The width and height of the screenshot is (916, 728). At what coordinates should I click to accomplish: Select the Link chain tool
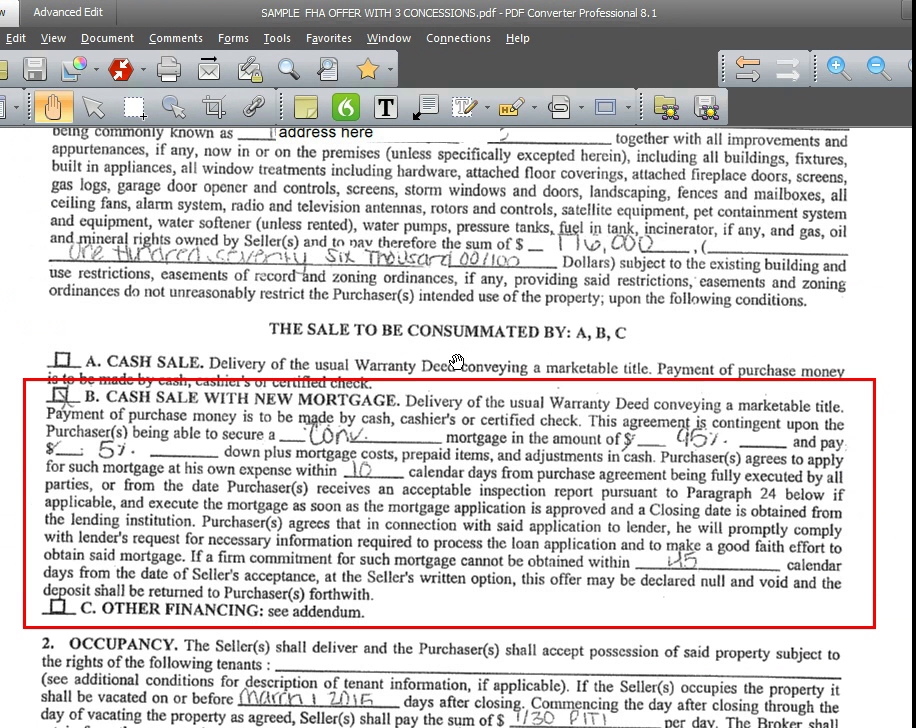254,106
